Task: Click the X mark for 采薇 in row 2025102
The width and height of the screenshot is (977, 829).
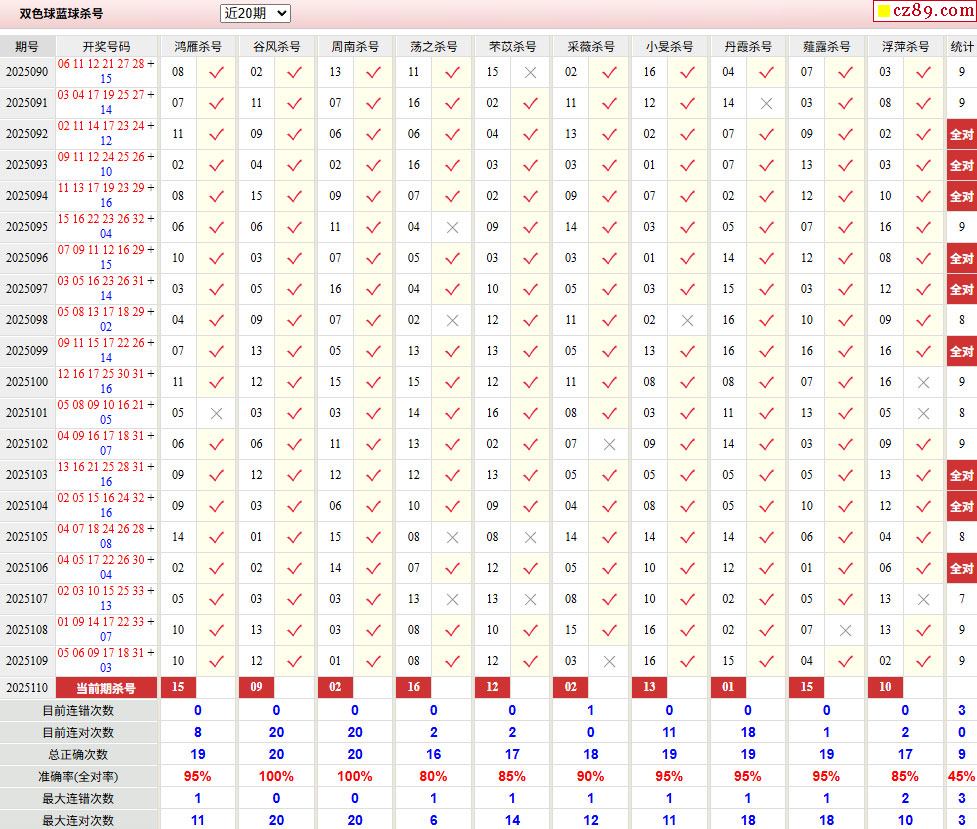Action: (x=609, y=444)
